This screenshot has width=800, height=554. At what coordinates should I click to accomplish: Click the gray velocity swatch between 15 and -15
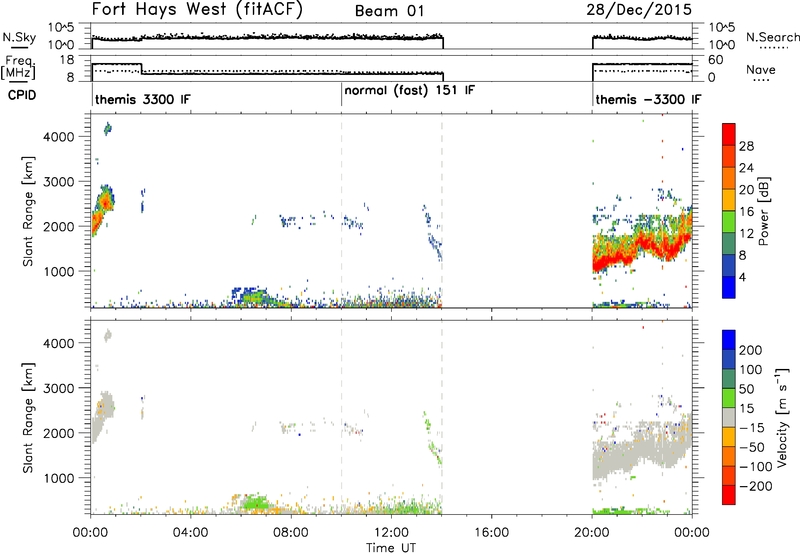729,417
